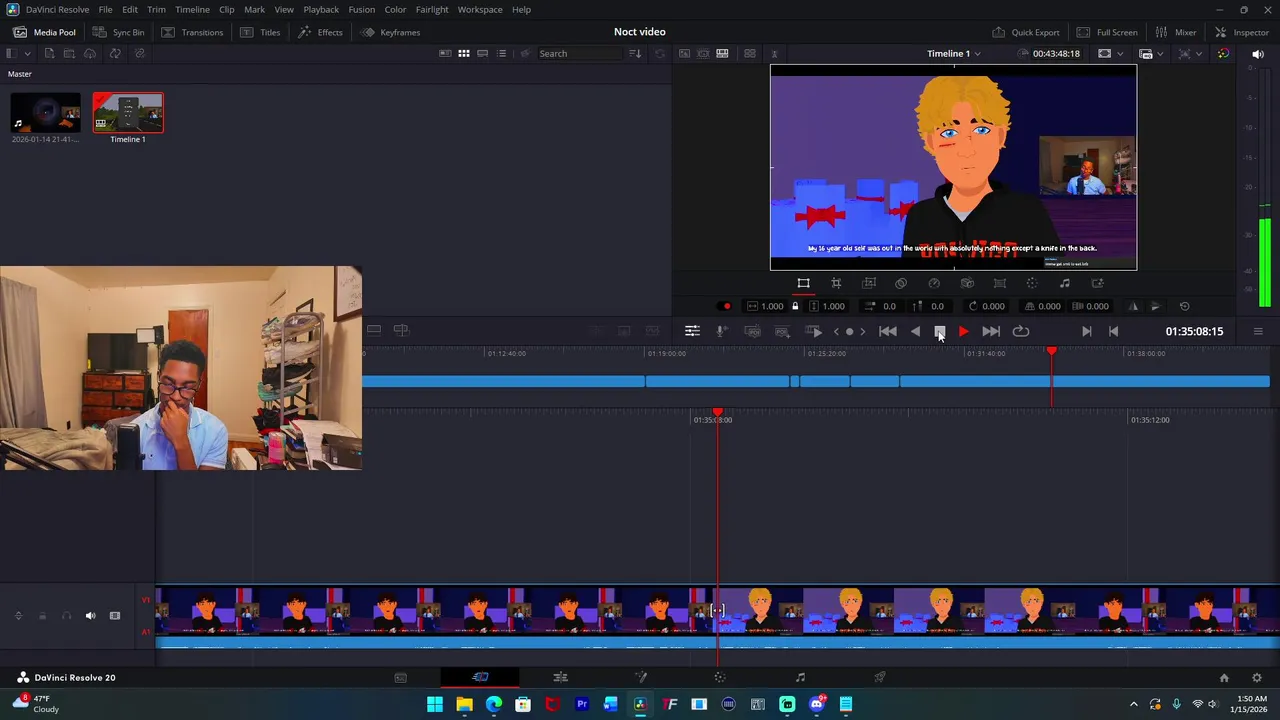Open the Project Manager home icon
1280x720 pixels.
coord(1224,677)
